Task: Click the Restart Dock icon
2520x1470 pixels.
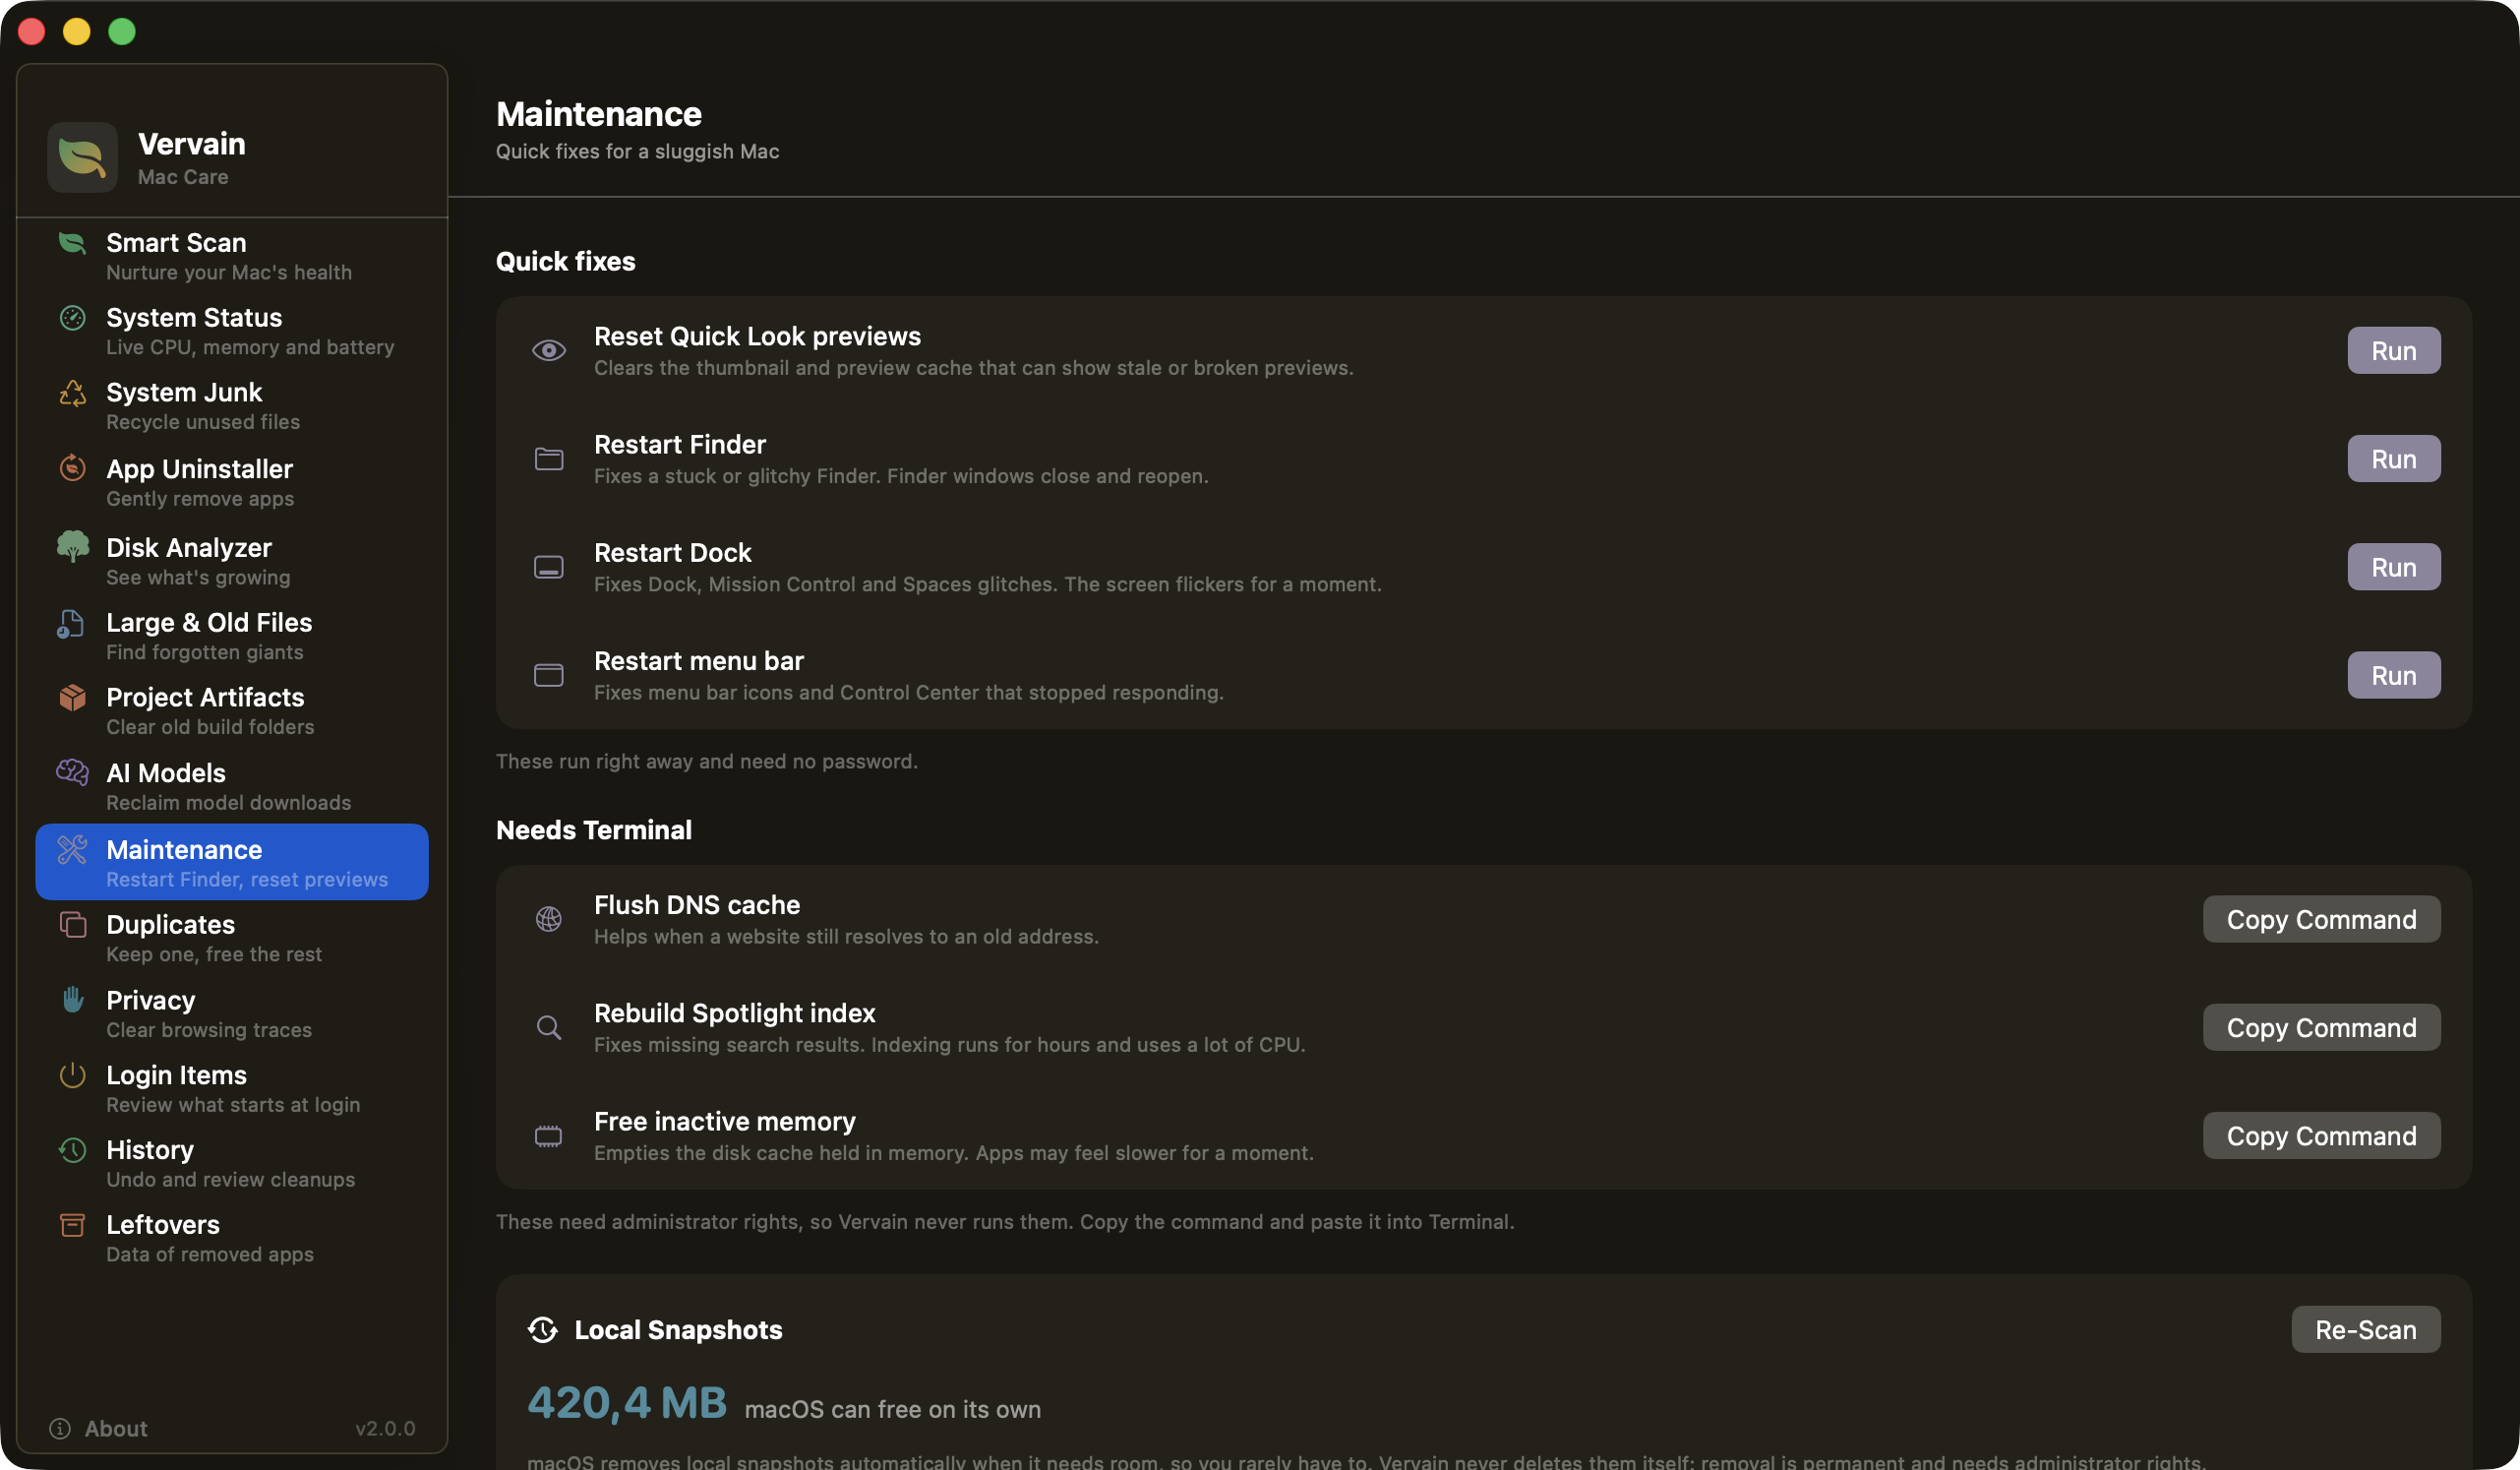Action: point(549,567)
